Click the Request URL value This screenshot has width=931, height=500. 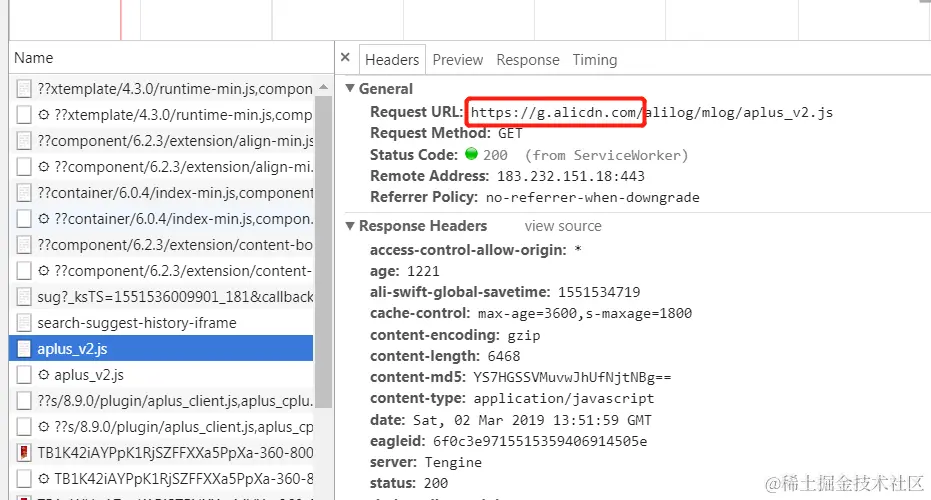coord(651,112)
